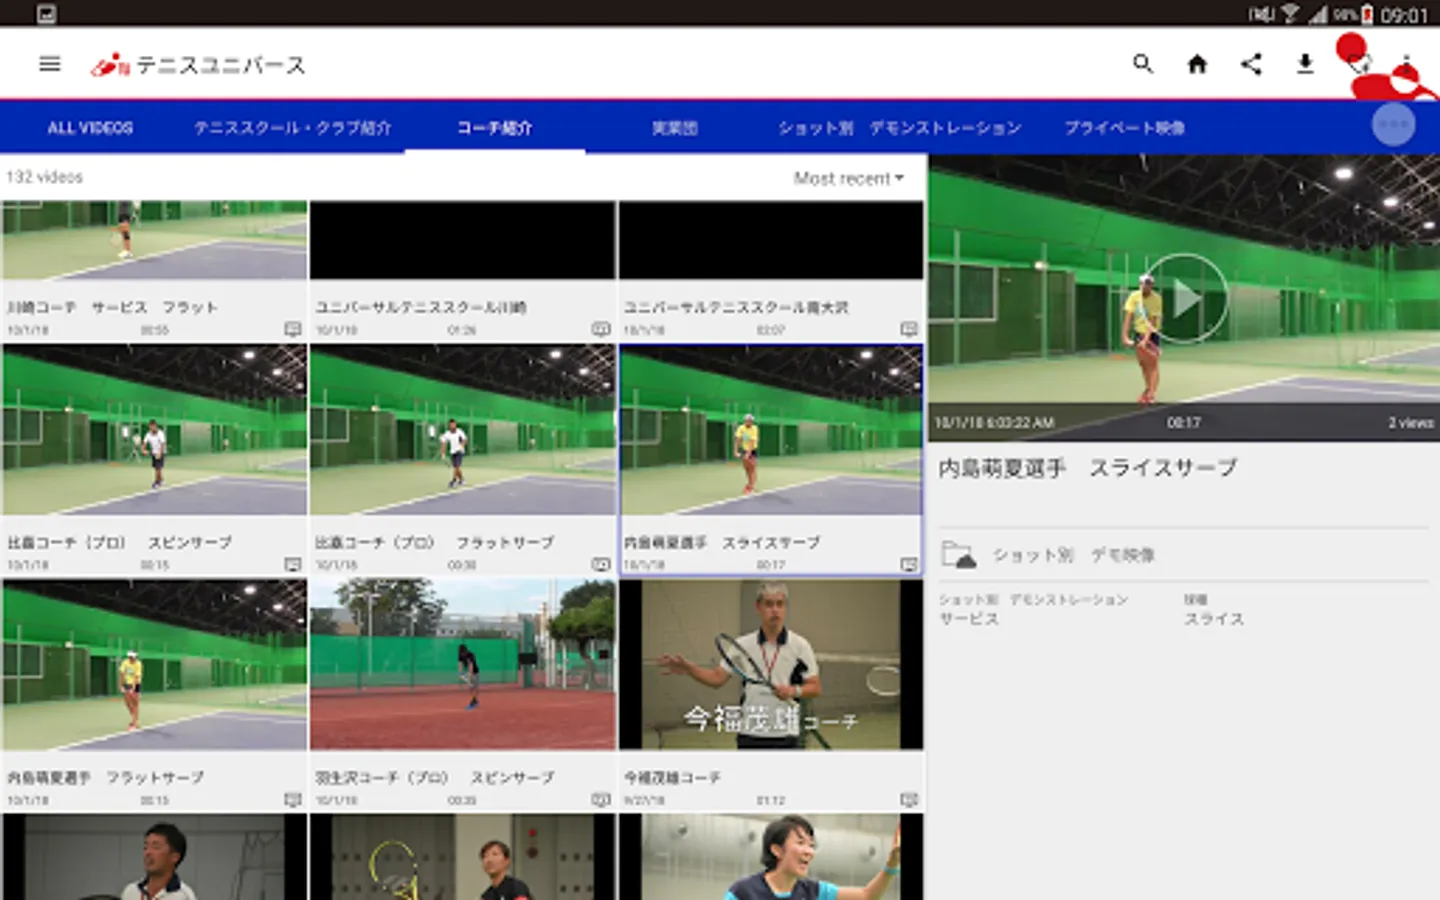
Task: Click the card icon on 比嘉コーチ フラットサーブ
Action: click(x=601, y=564)
